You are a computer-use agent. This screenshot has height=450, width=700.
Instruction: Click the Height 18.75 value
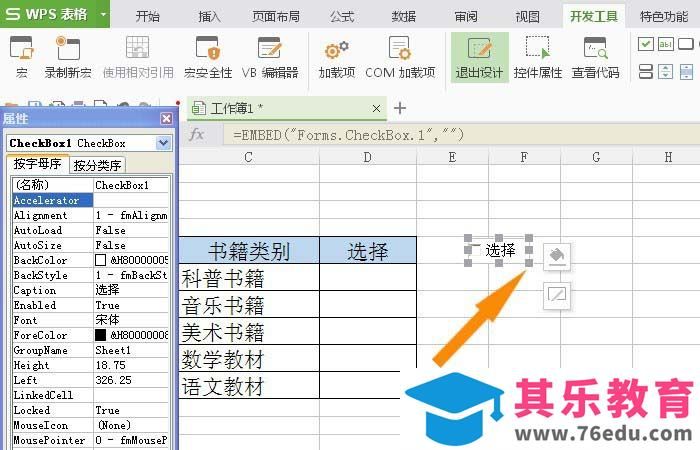(x=131, y=365)
